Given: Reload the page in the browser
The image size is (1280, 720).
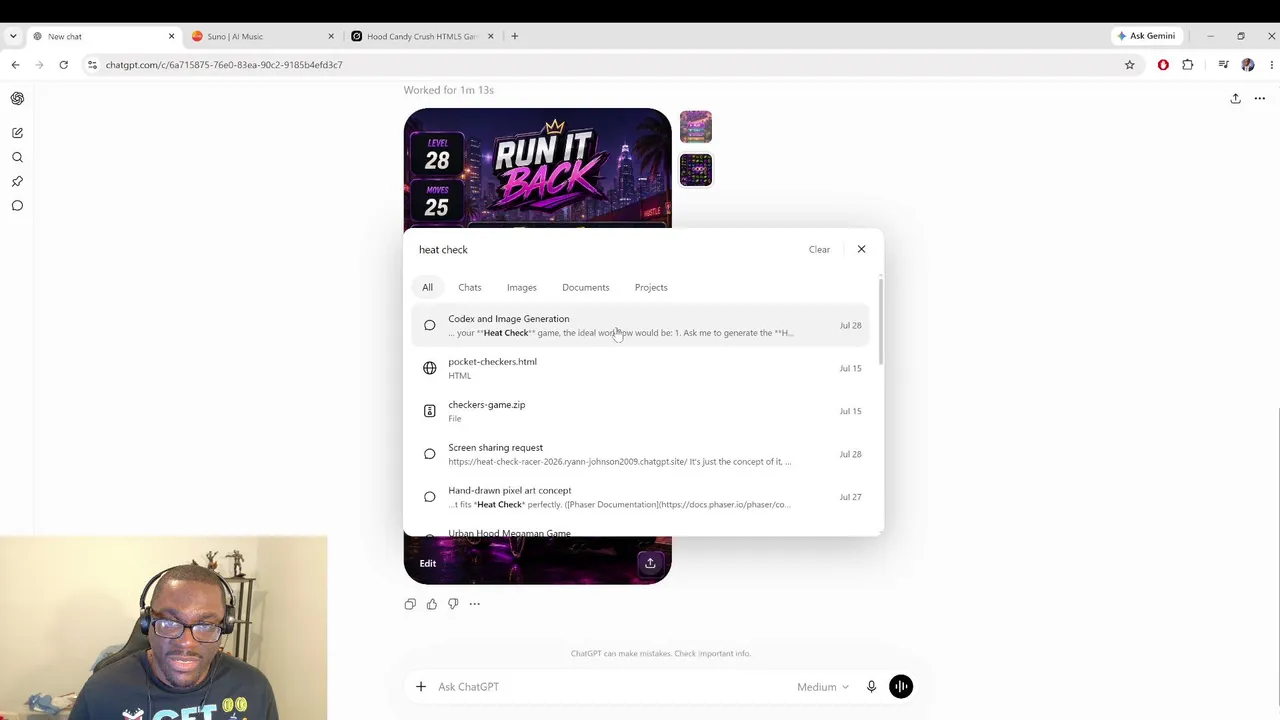Looking at the screenshot, I should (63, 65).
